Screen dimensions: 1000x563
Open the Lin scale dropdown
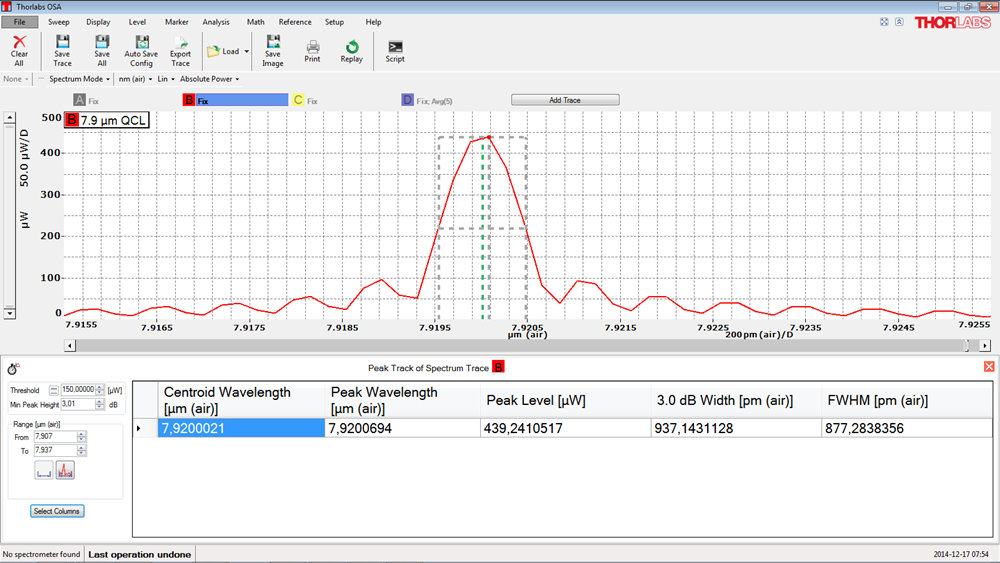pyautogui.click(x=166, y=79)
